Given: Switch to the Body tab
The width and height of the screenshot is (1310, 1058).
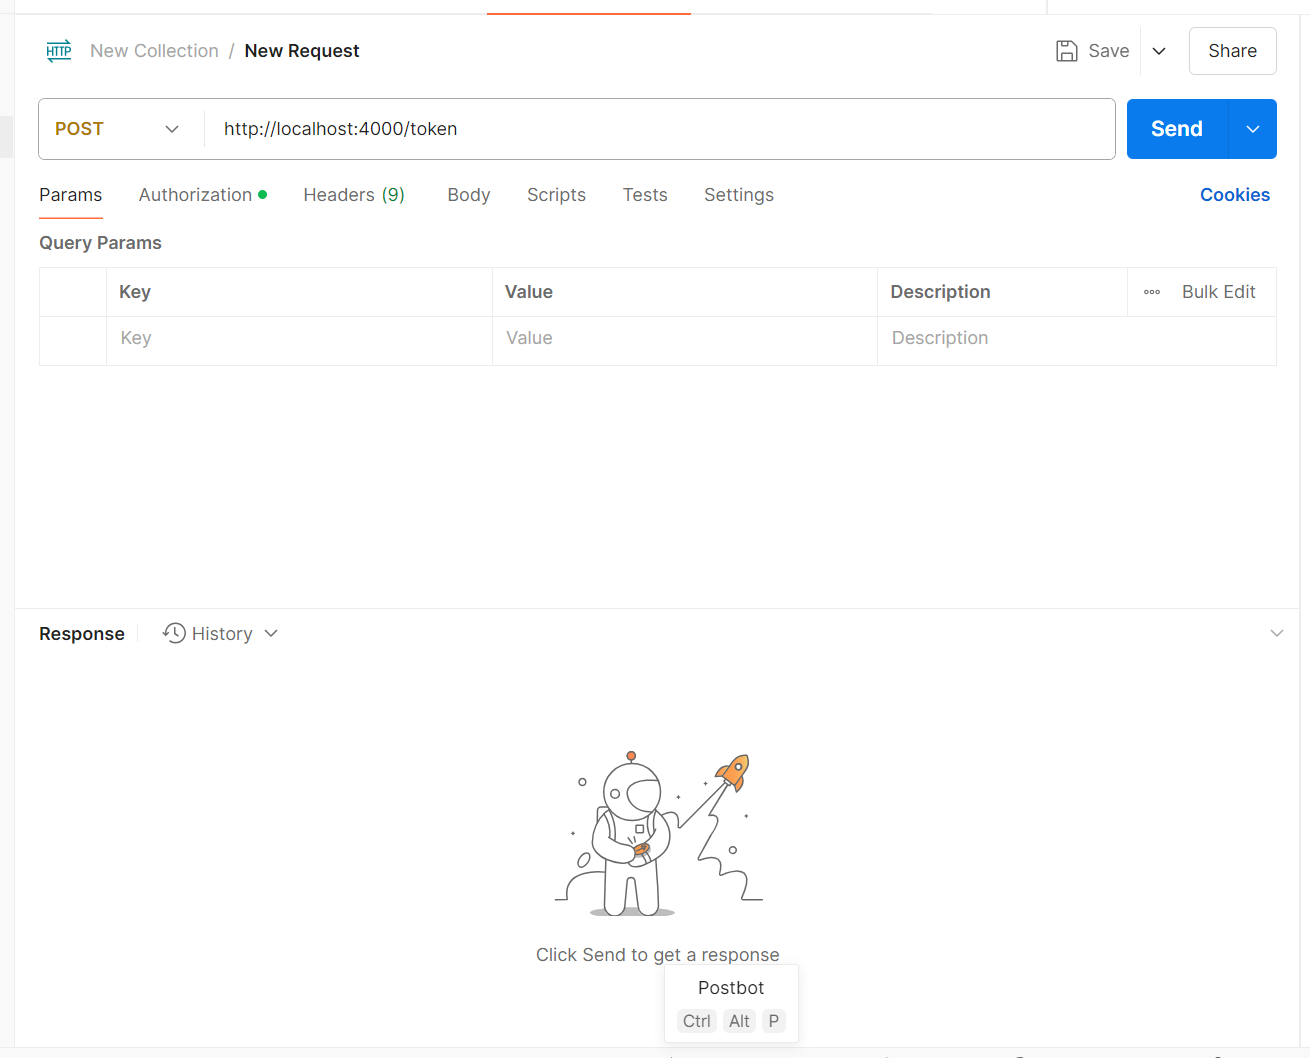Looking at the screenshot, I should [x=469, y=195].
